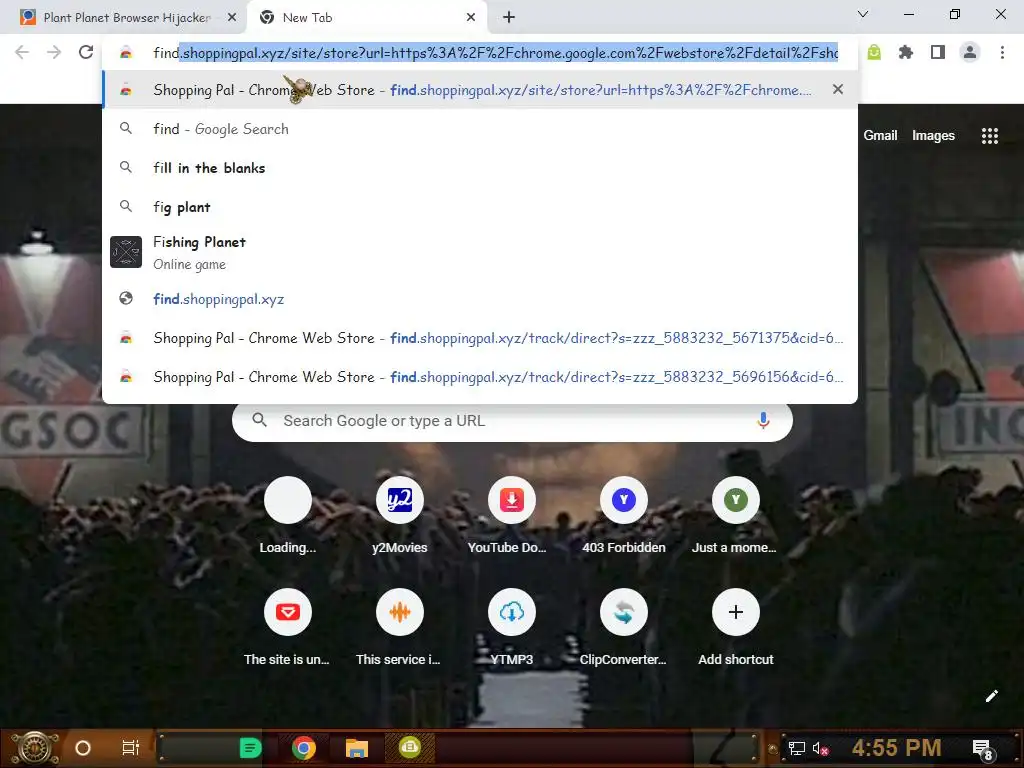Open the Google apps grid

[x=989, y=135]
